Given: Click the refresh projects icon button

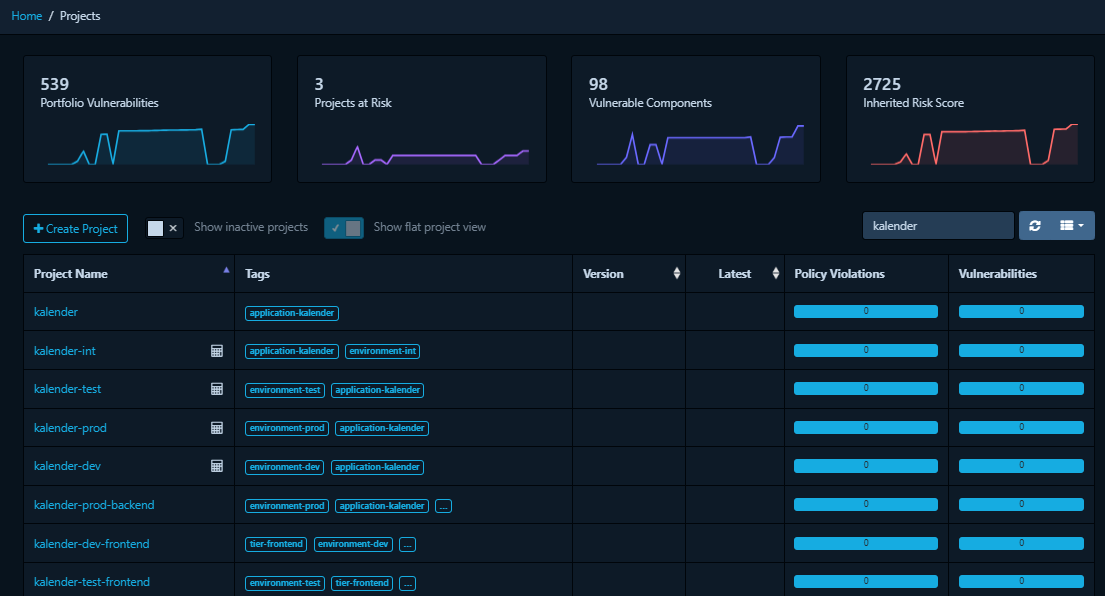Looking at the screenshot, I should tap(1035, 226).
